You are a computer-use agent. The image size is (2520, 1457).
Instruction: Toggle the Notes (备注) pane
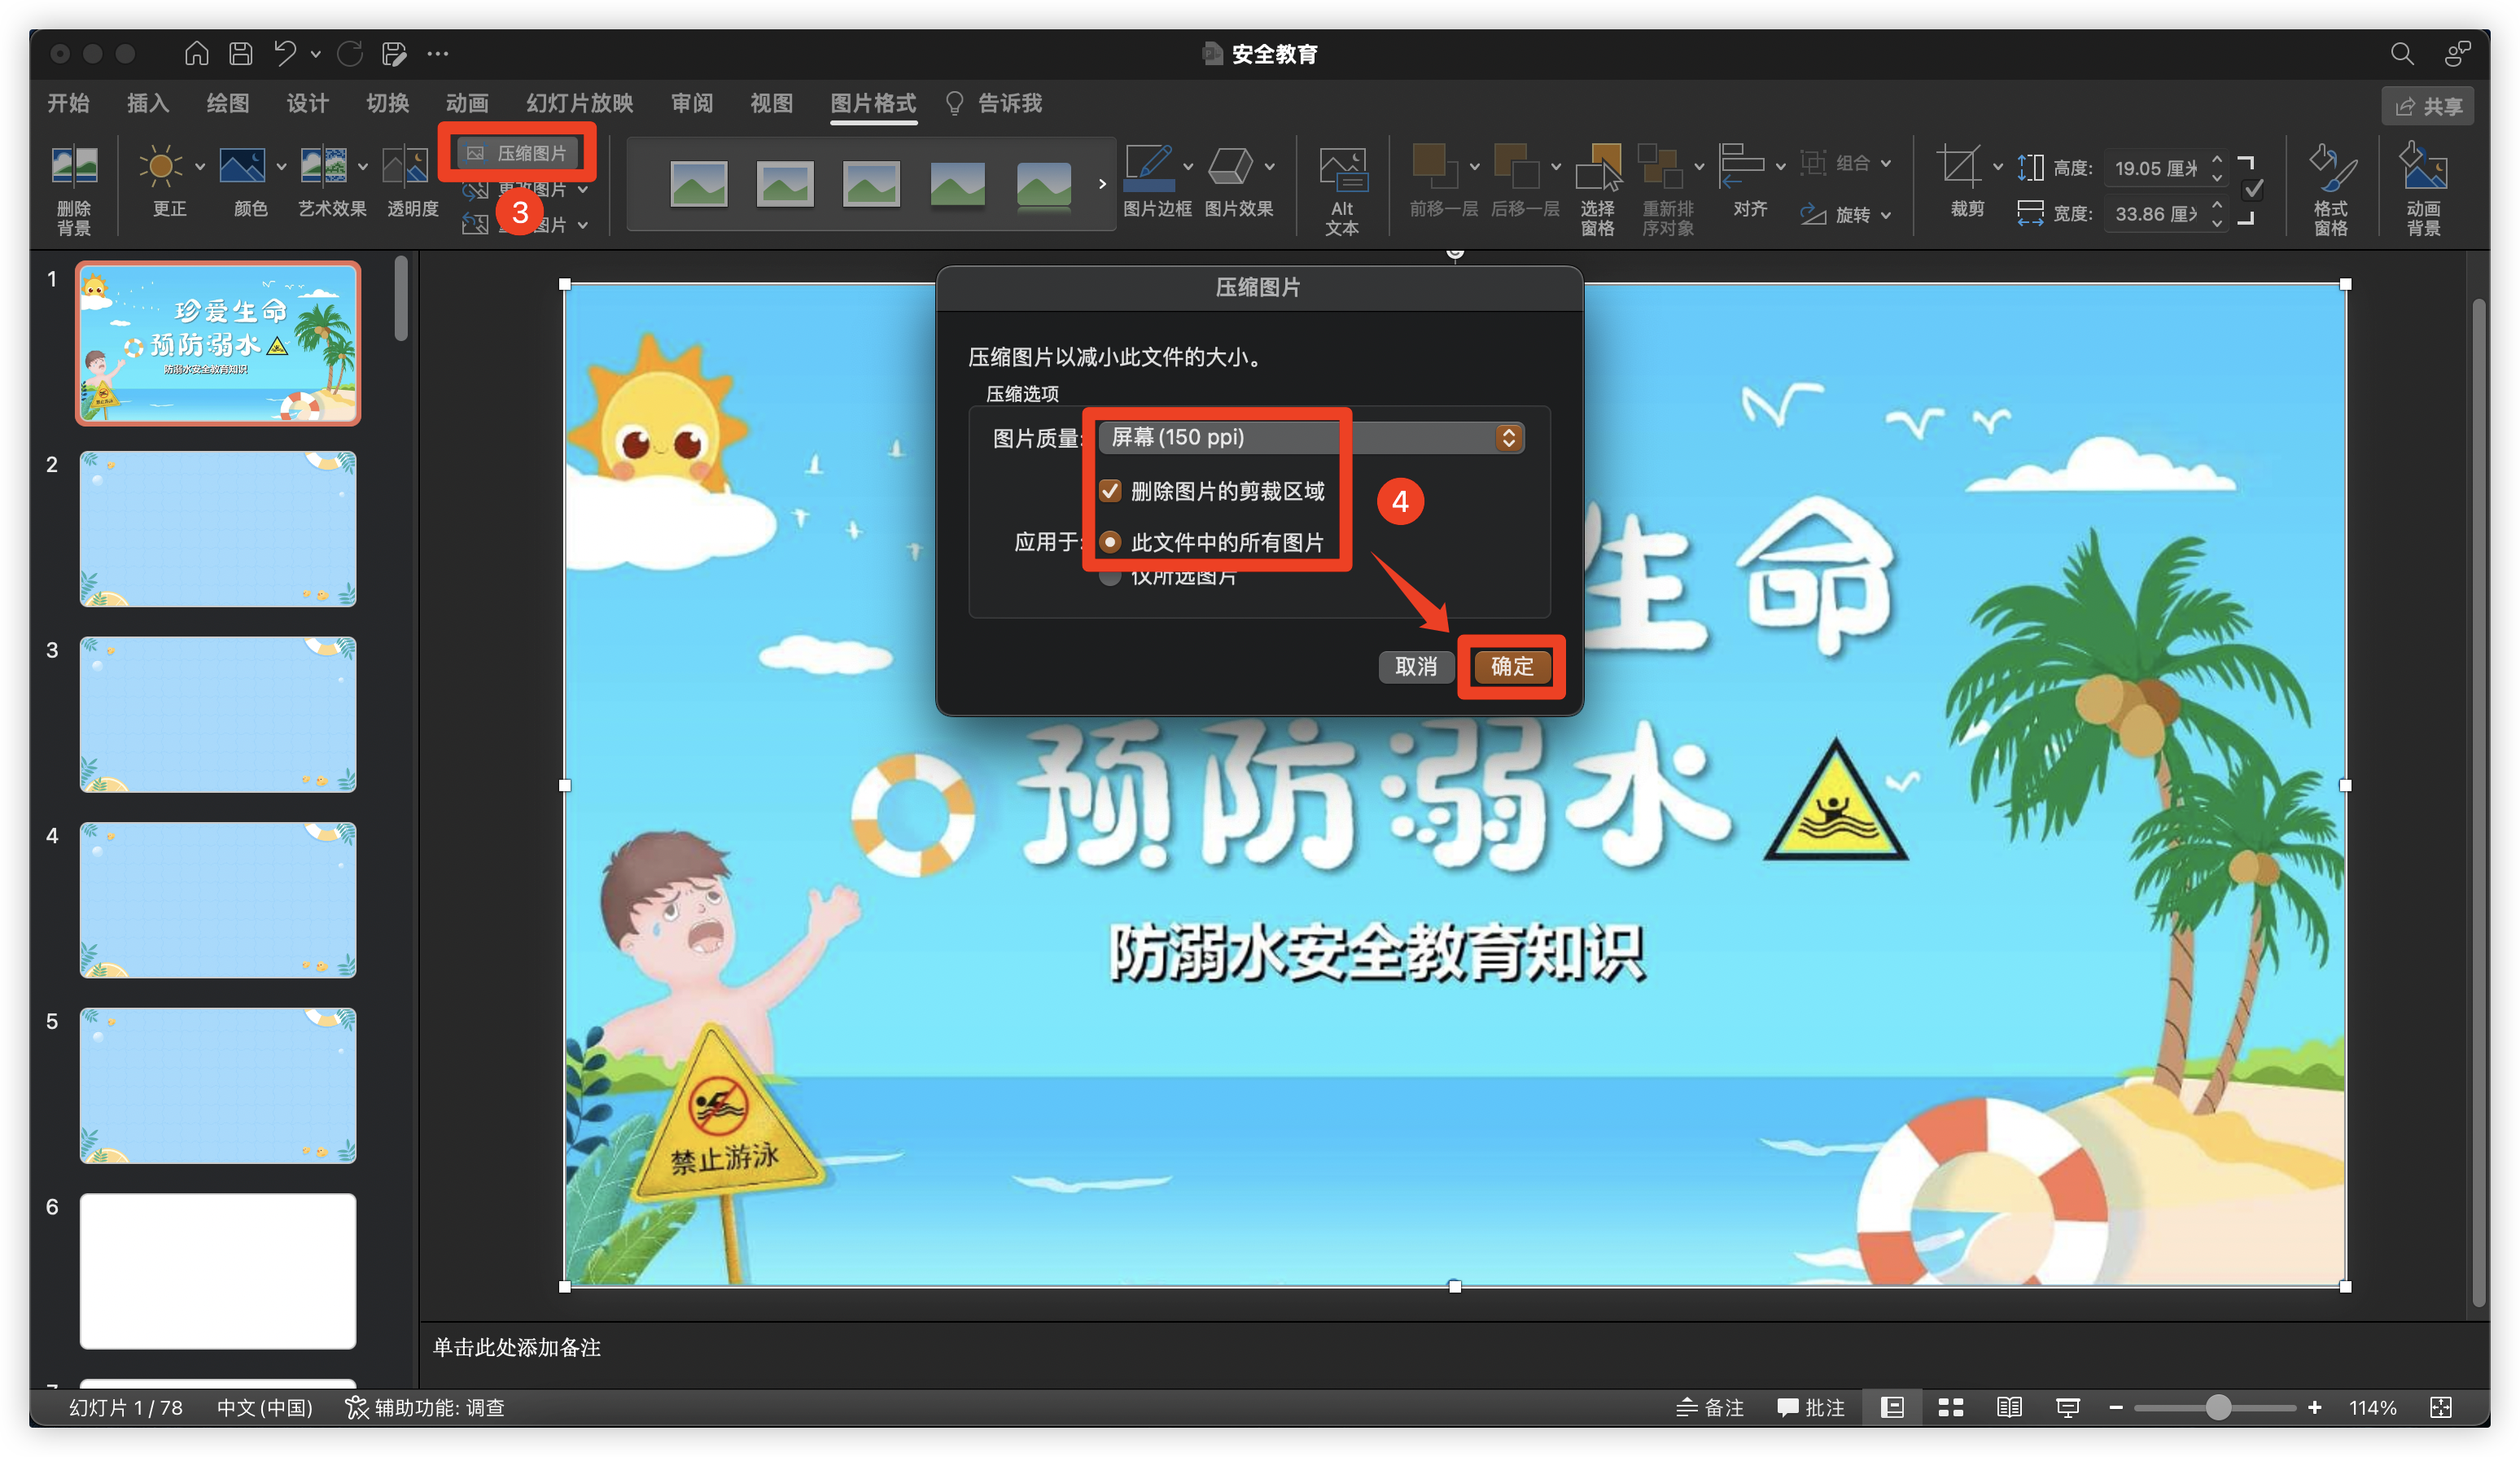click(x=1709, y=1407)
